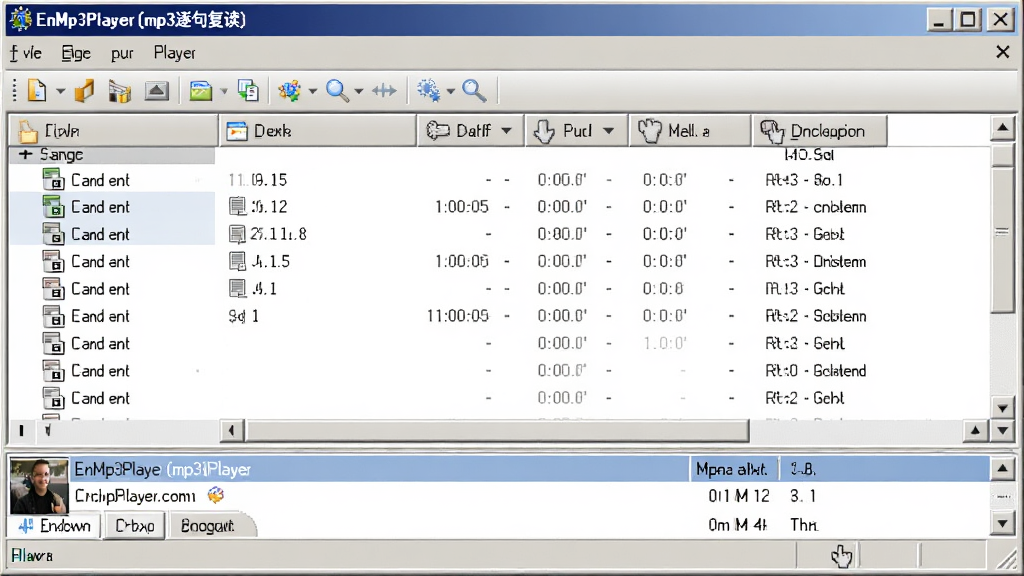Image resolution: width=1024 pixels, height=576 pixels.
Task: Open the 'Player' menu
Action: click(x=174, y=53)
